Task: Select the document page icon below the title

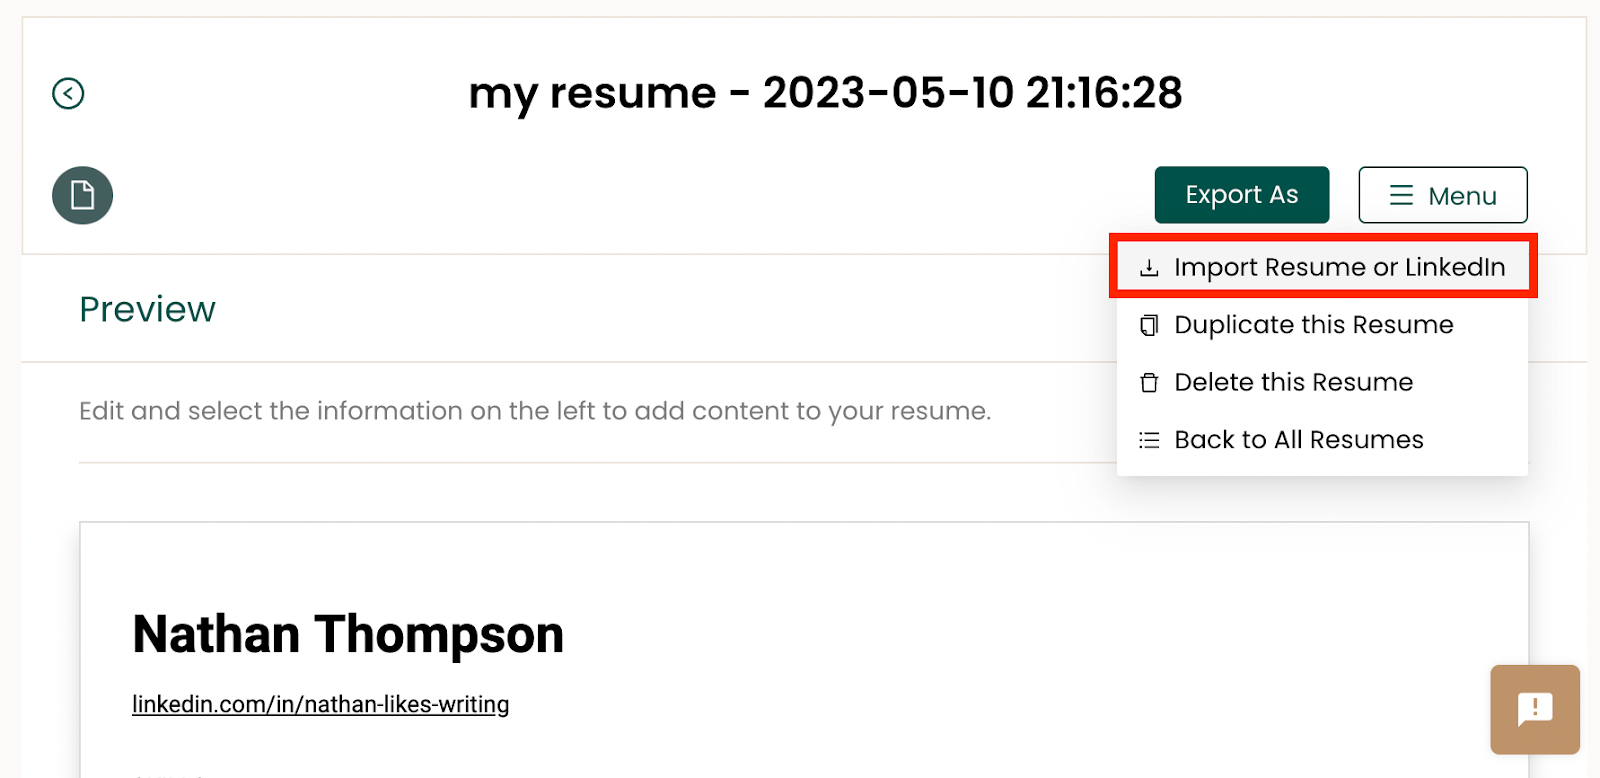Action: click(x=82, y=195)
